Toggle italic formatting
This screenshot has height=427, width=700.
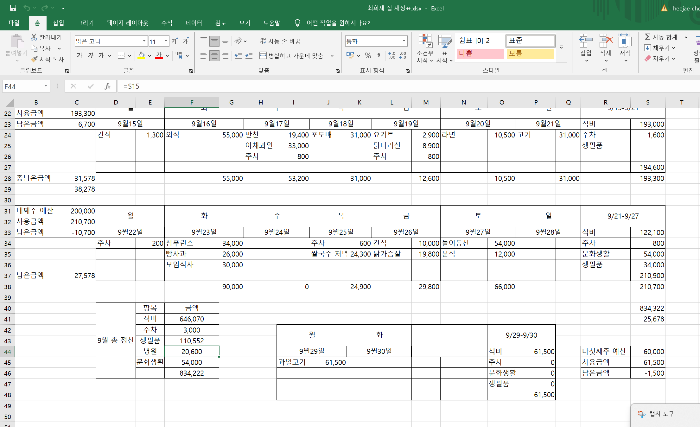pyautogui.click(x=90, y=56)
